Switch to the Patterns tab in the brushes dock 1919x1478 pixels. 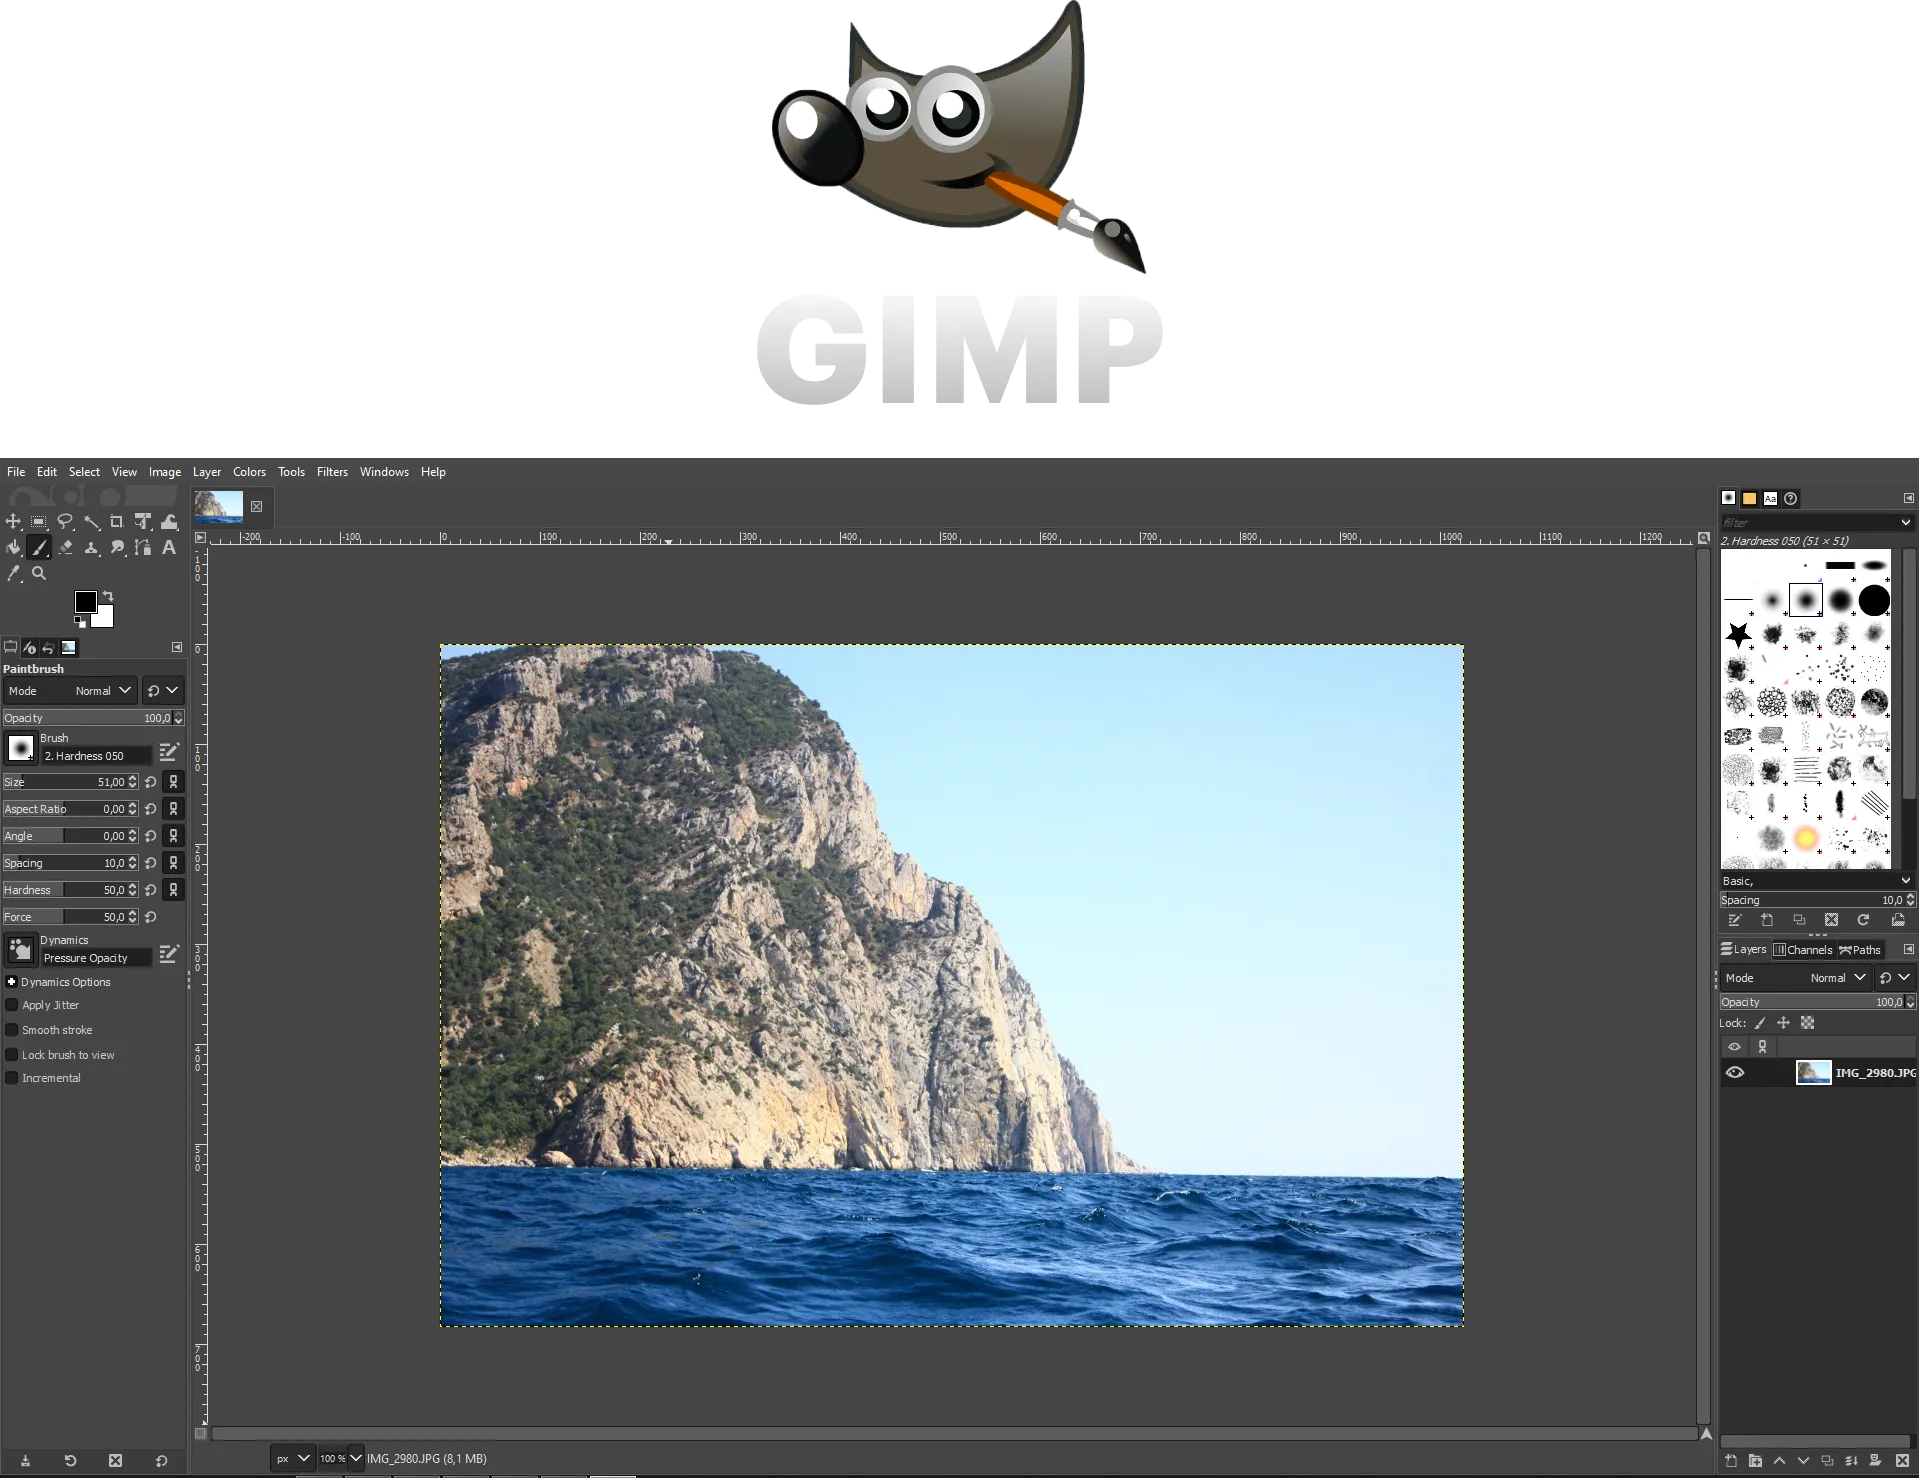click(1749, 498)
